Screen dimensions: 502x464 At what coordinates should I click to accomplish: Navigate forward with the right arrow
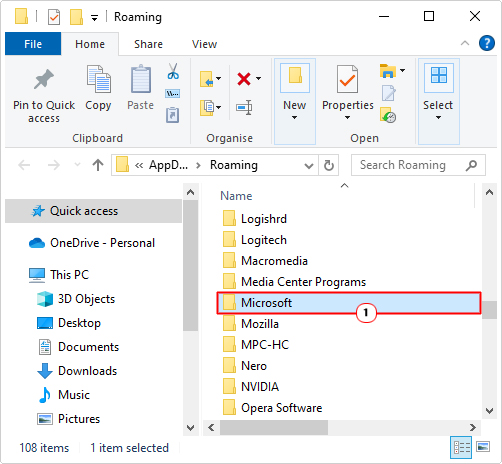coord(53,165)
